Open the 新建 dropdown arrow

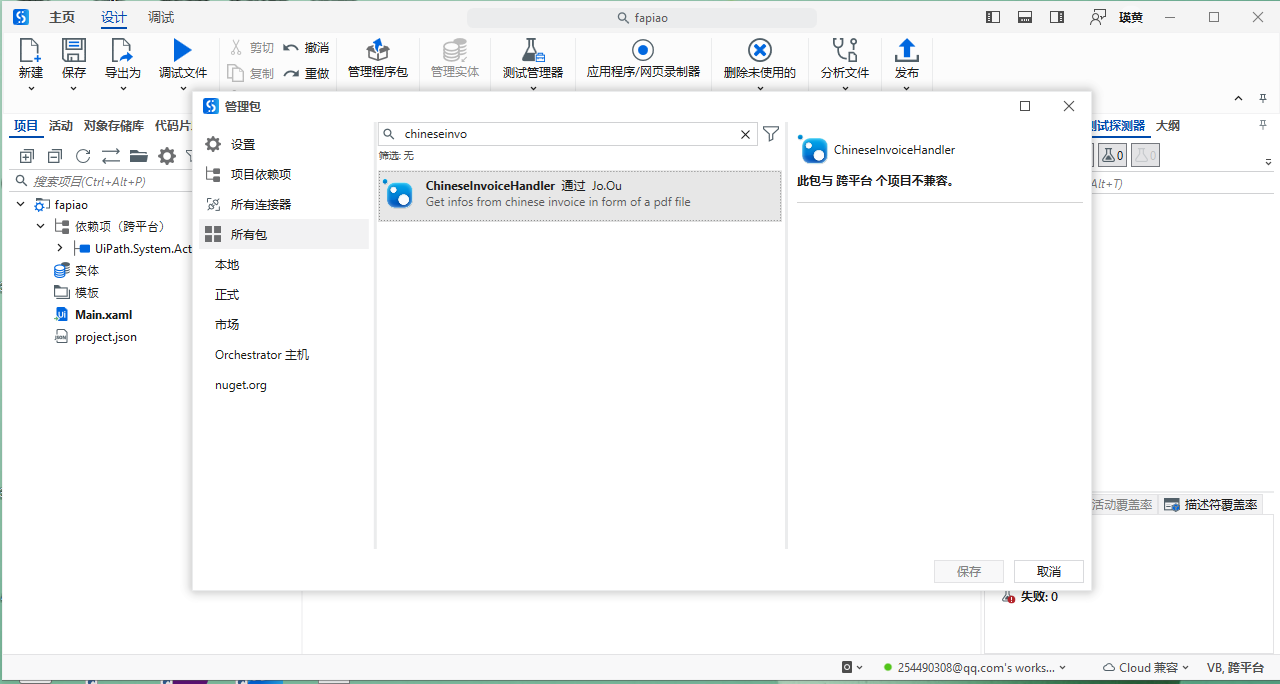point(31,88)
